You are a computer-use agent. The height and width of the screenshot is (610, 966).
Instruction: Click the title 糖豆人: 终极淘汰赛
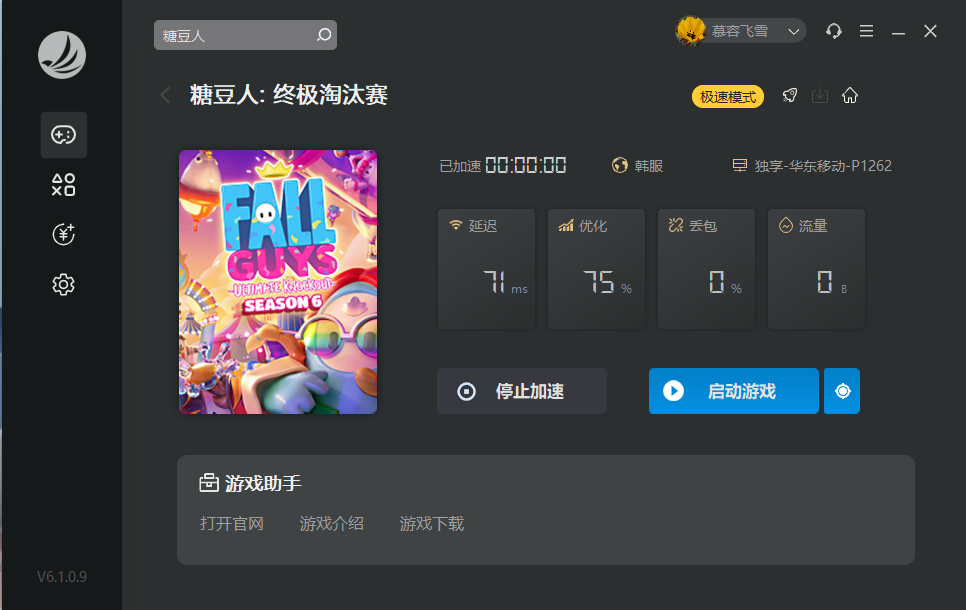288,96
